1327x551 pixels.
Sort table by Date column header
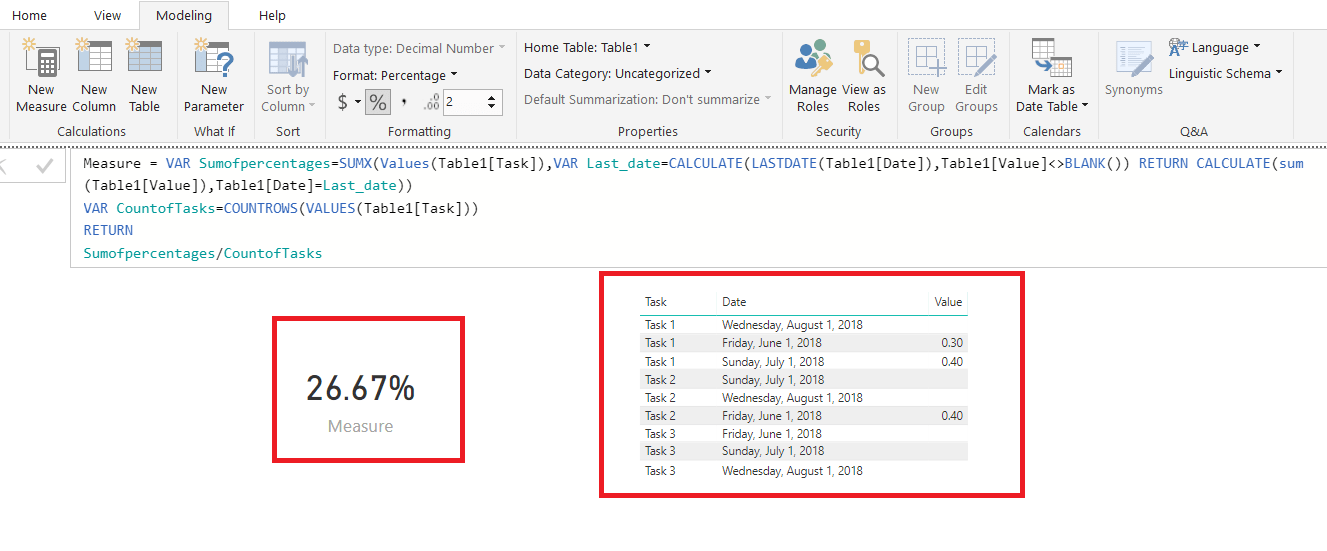point(734,301)
